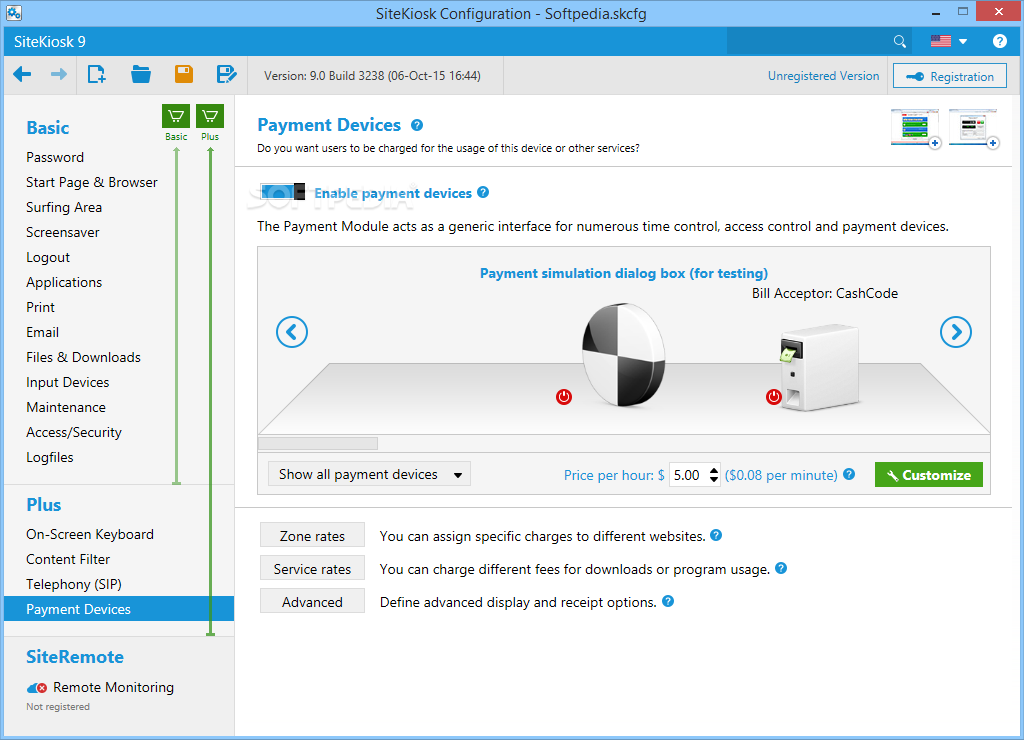Image resolution: width=1024 pixels, height=740 pixels.
Task: Open the Telephony (SIP) section
Action: [x=74, y=584]
